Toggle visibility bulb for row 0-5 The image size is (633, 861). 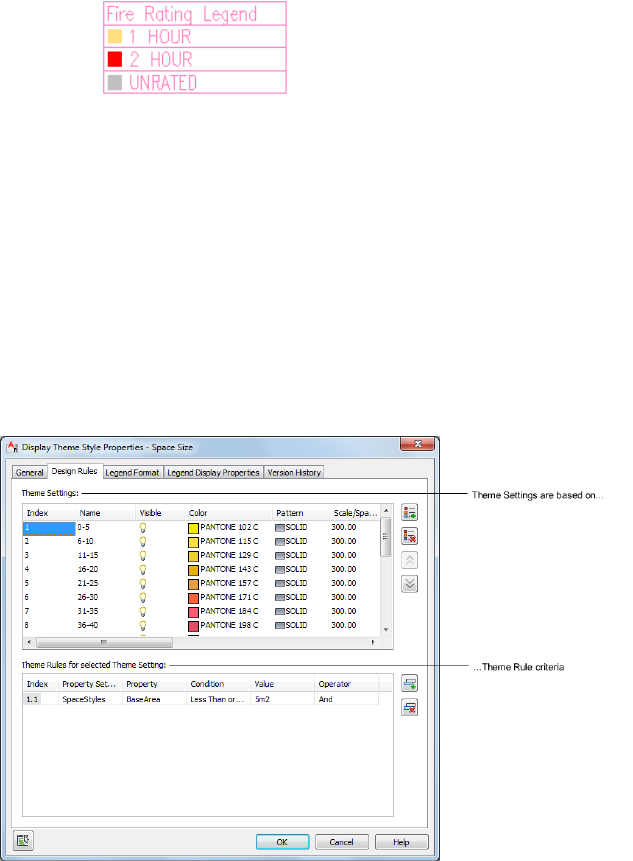(x=143, y=528)
